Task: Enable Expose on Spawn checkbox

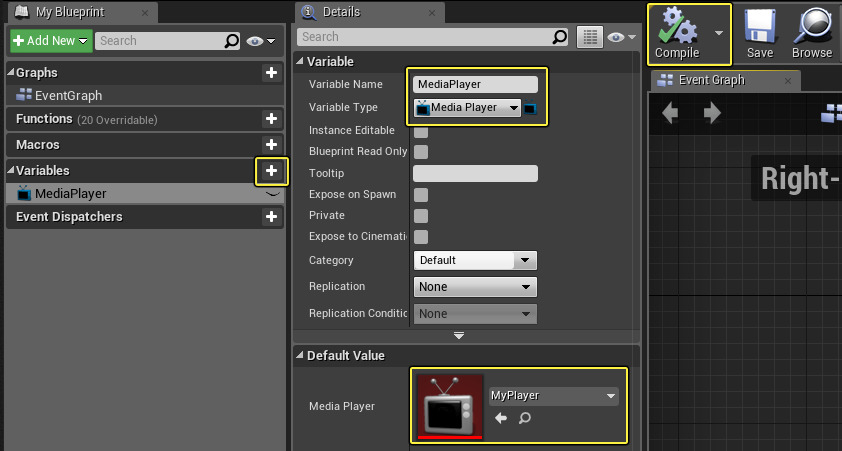Action: point(421,194)
